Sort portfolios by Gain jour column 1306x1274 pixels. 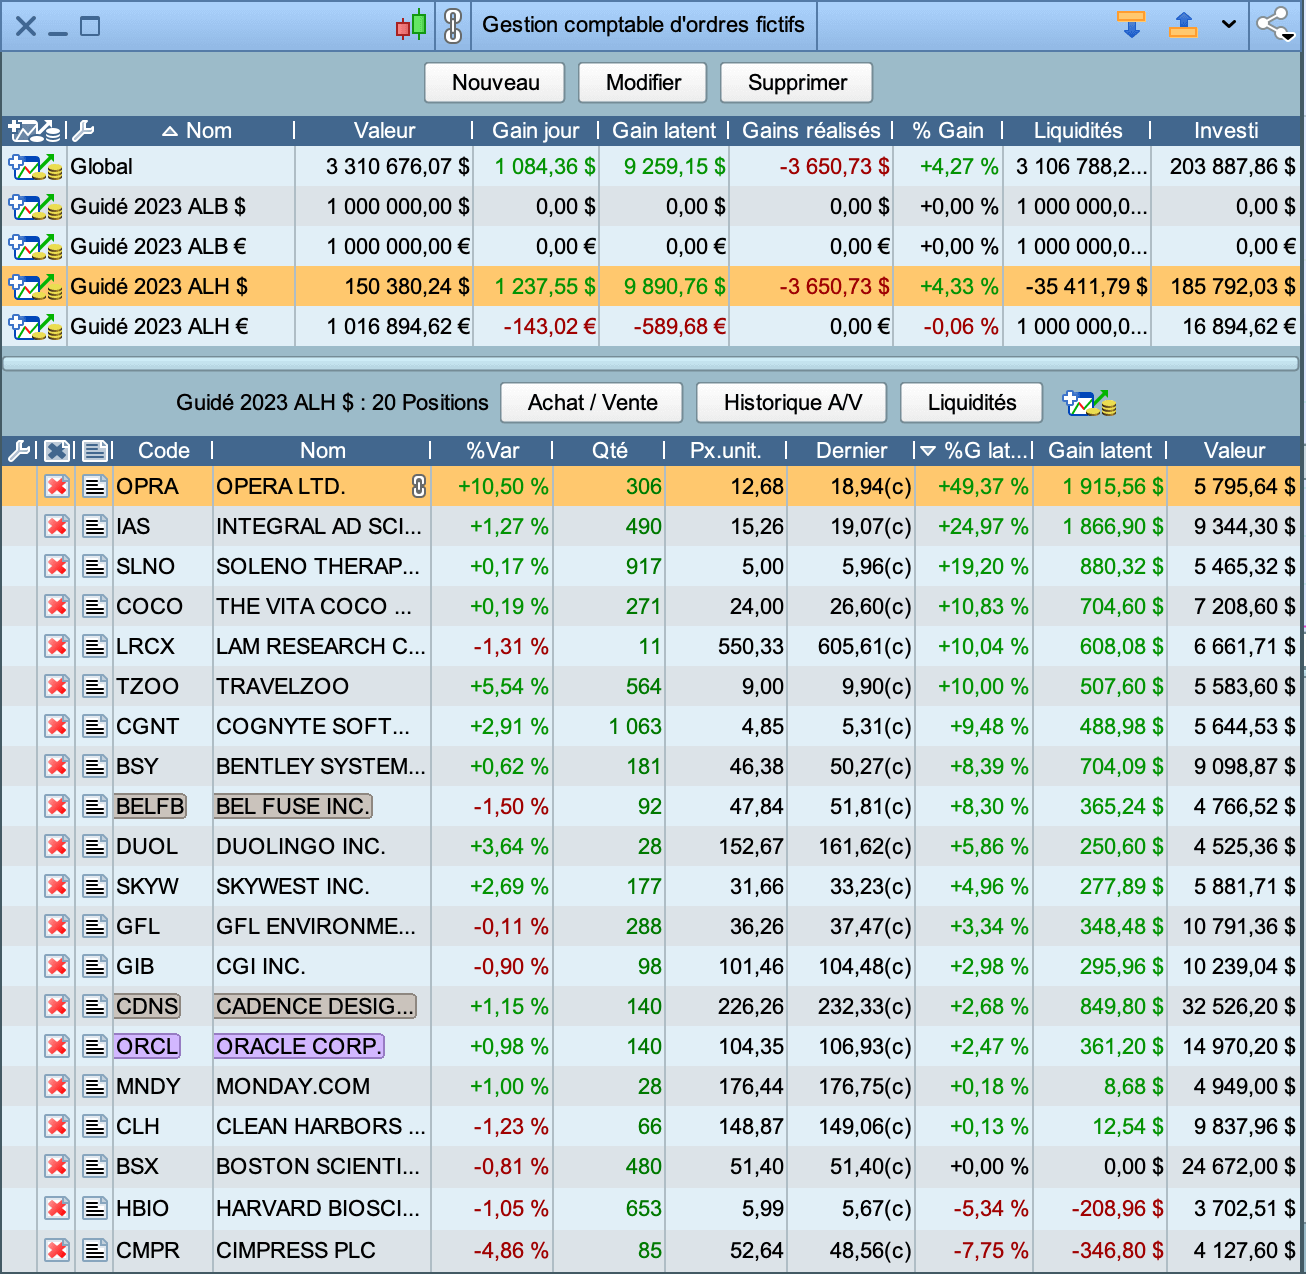click(536, 130)
